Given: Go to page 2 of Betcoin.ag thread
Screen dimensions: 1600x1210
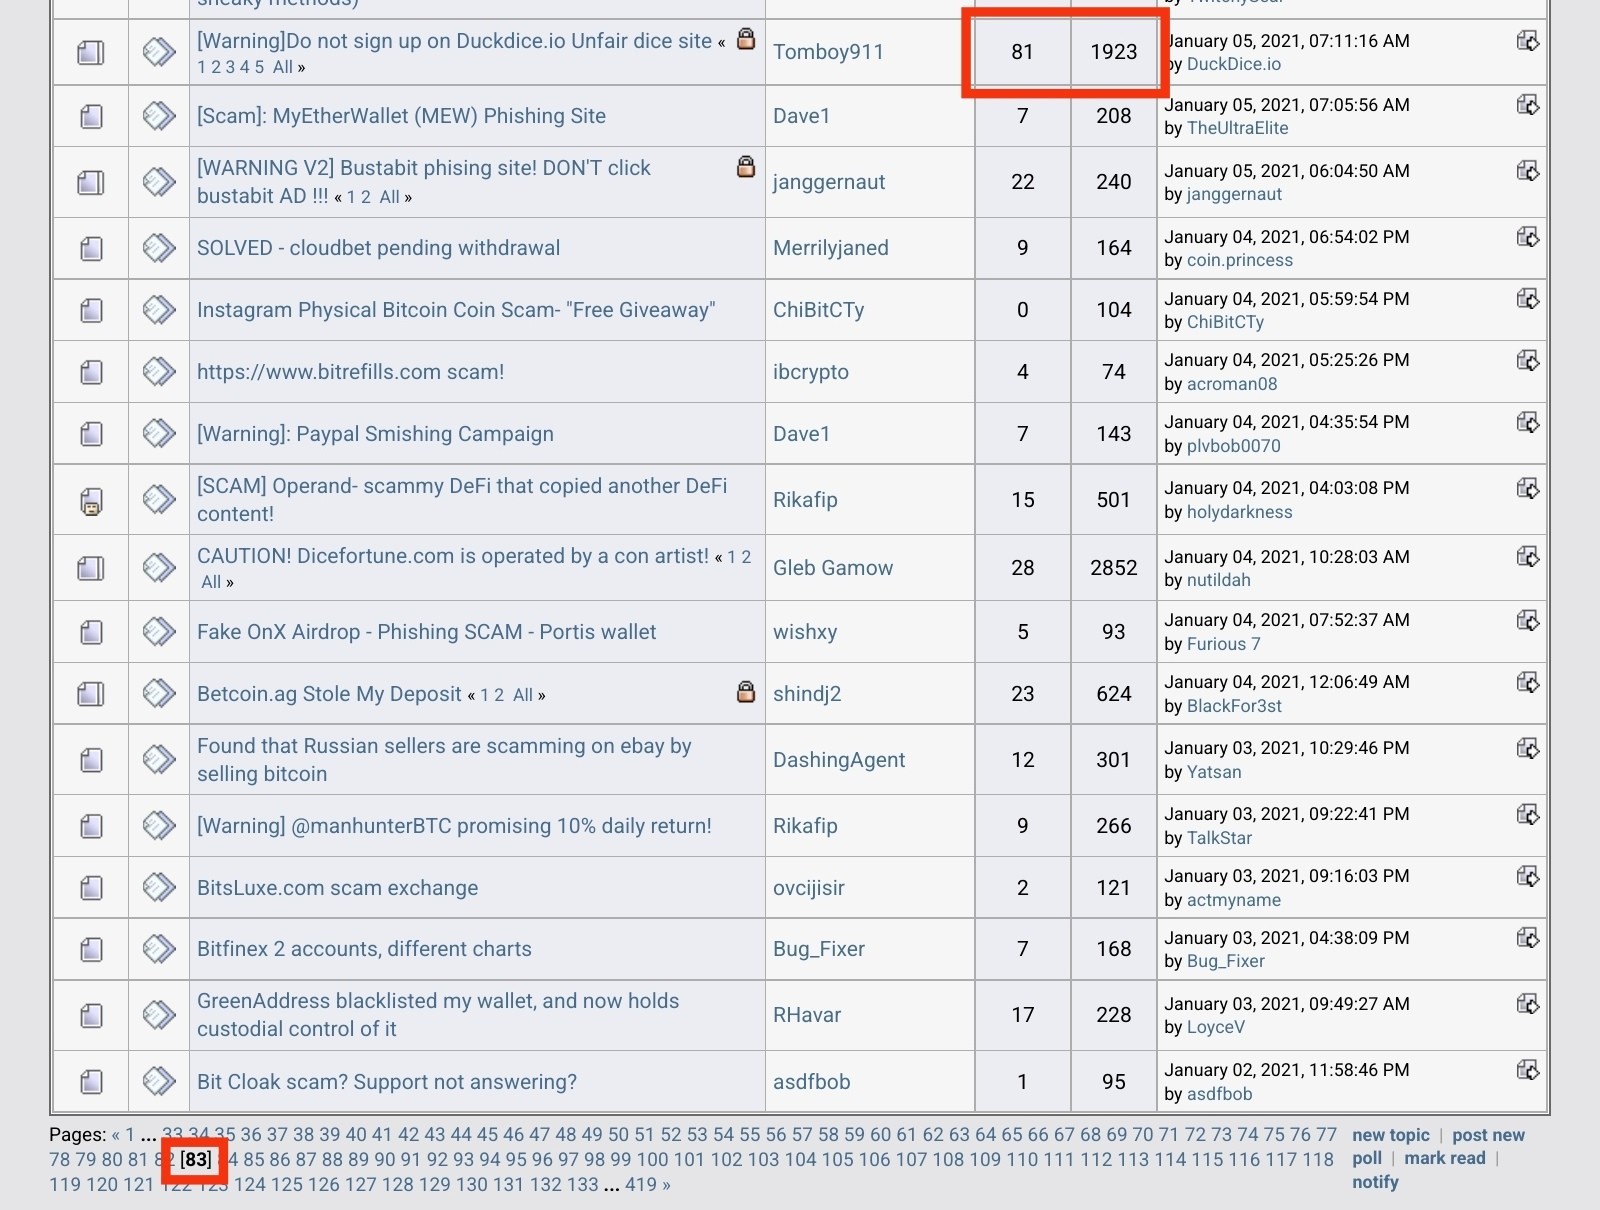Looking at the screenshot, I should pyautogui.click(x=499, y=695).
